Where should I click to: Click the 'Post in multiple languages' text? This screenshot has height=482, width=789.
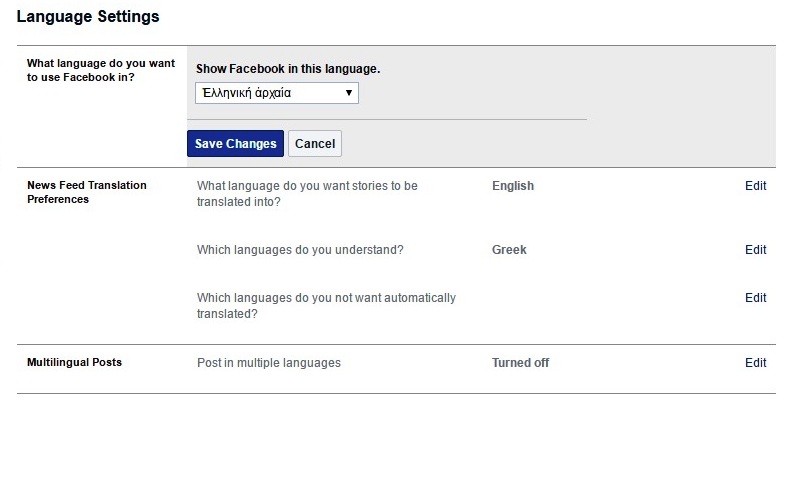coord(269,363)
